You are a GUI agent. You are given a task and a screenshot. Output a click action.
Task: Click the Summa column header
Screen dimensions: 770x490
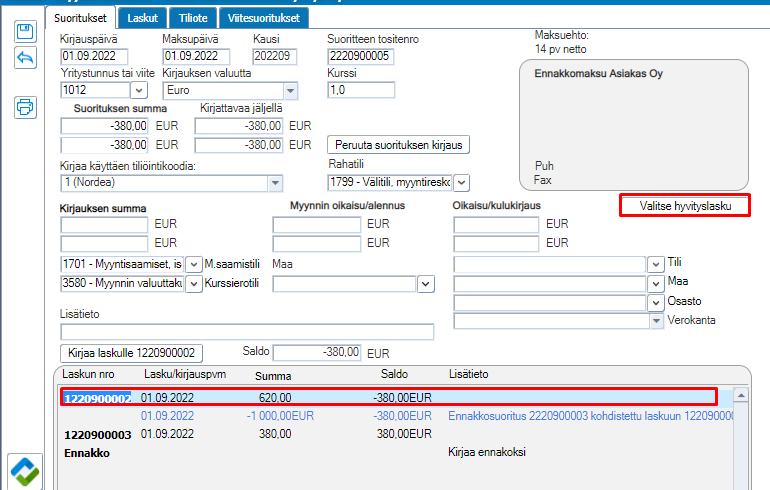coord(273,376)
